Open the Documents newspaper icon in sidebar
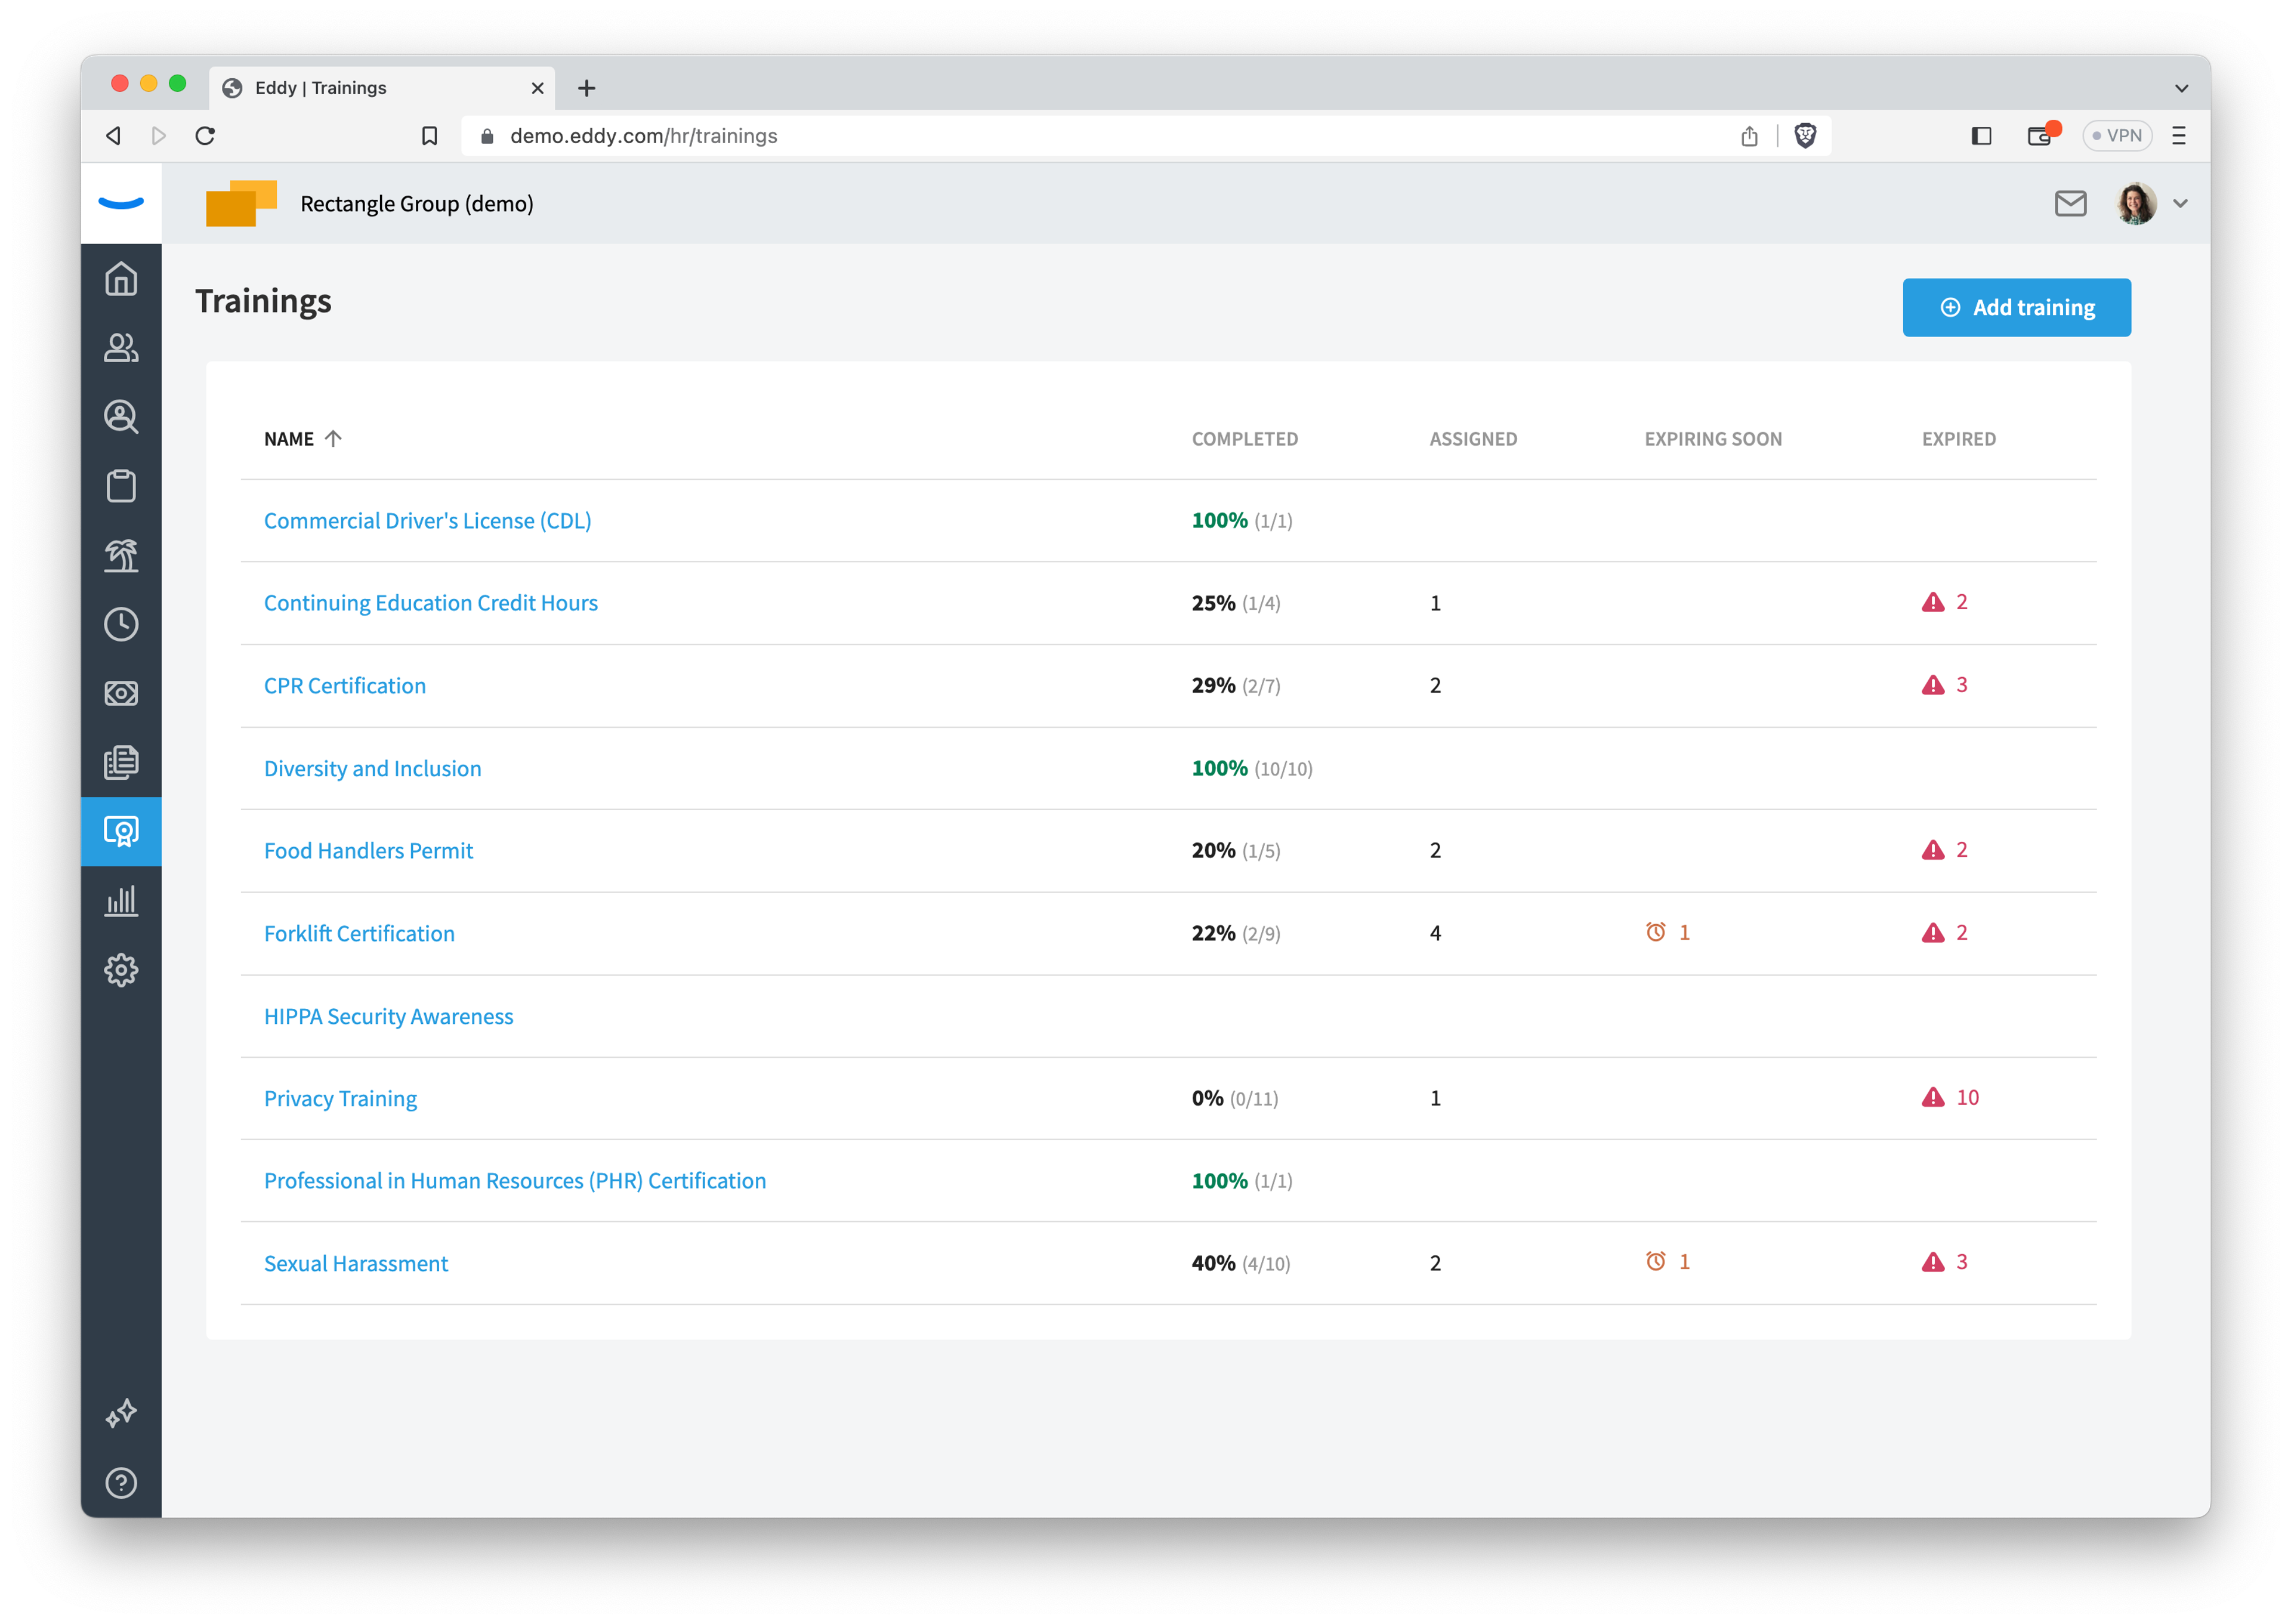 pyautogui.click(x=121, y=762)
